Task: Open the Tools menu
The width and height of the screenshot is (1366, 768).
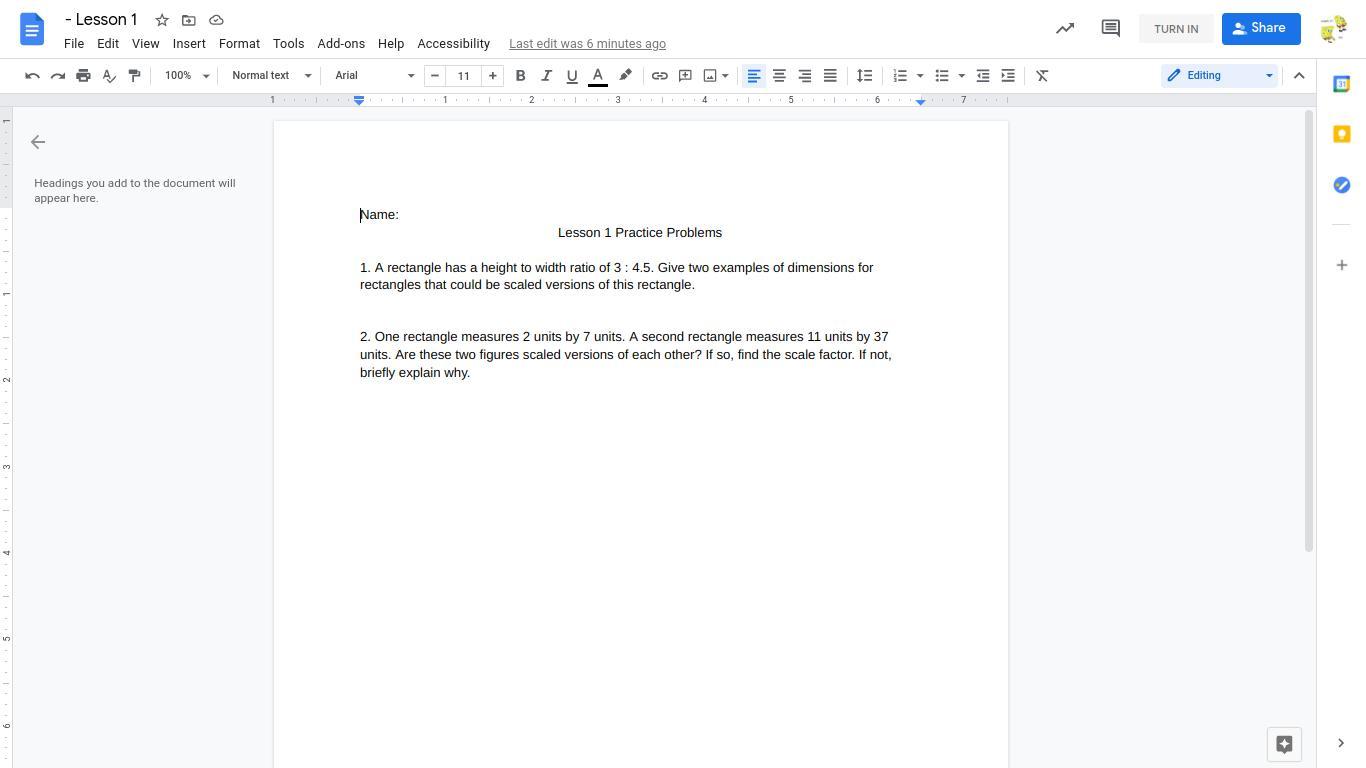Action: point(288,44)
